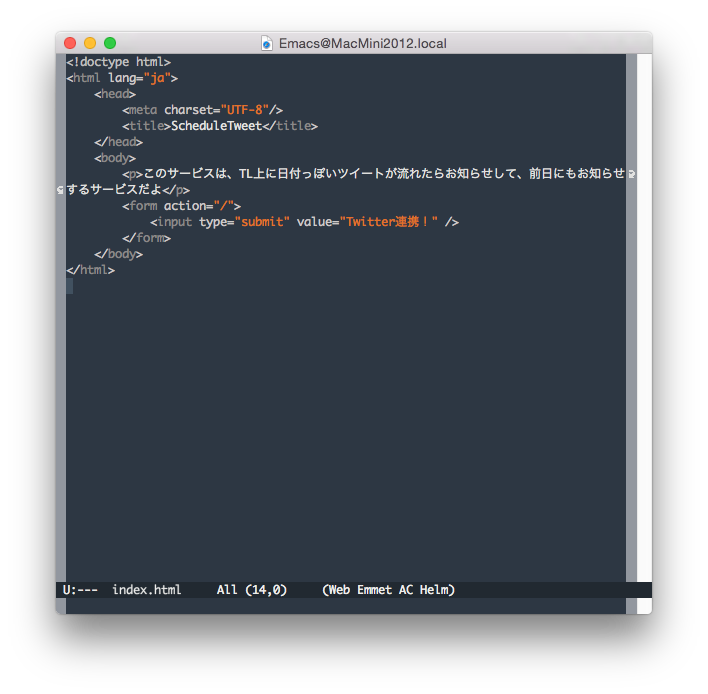This screenshot has height=694, width=708.
Task: Place cursor on the doctype html line
Action: pos(118,62)
